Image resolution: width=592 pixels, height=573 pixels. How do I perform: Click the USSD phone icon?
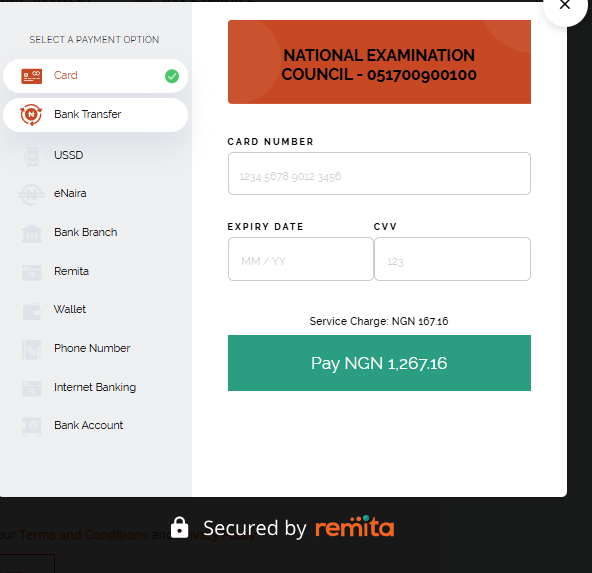click(x=32, y=156)
